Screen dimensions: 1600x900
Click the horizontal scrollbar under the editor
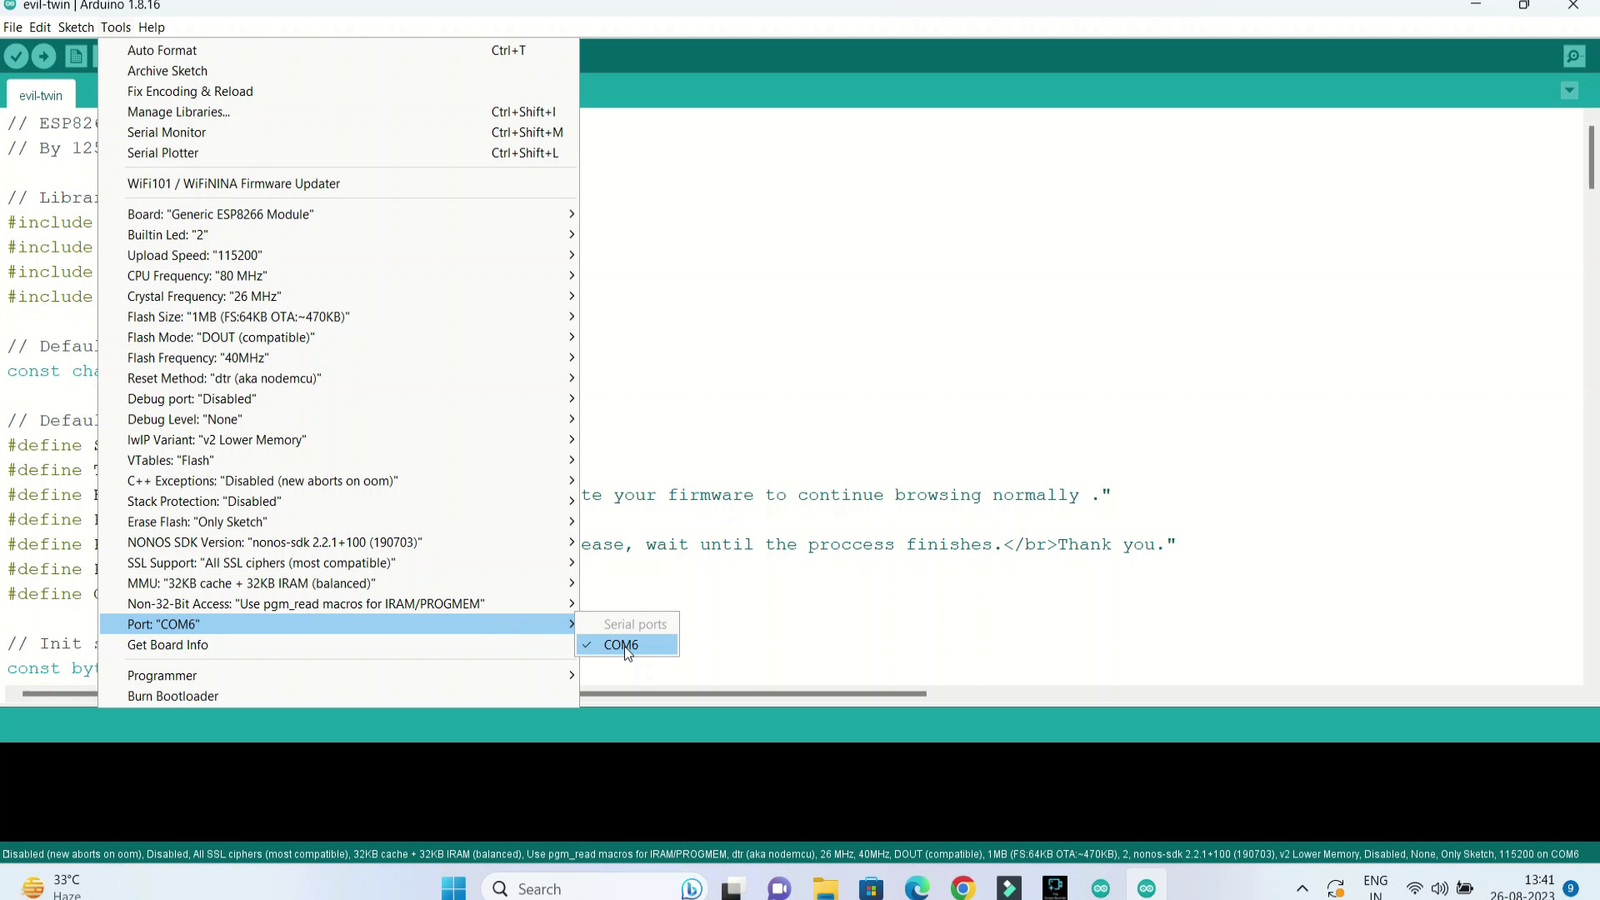point(750,693)
